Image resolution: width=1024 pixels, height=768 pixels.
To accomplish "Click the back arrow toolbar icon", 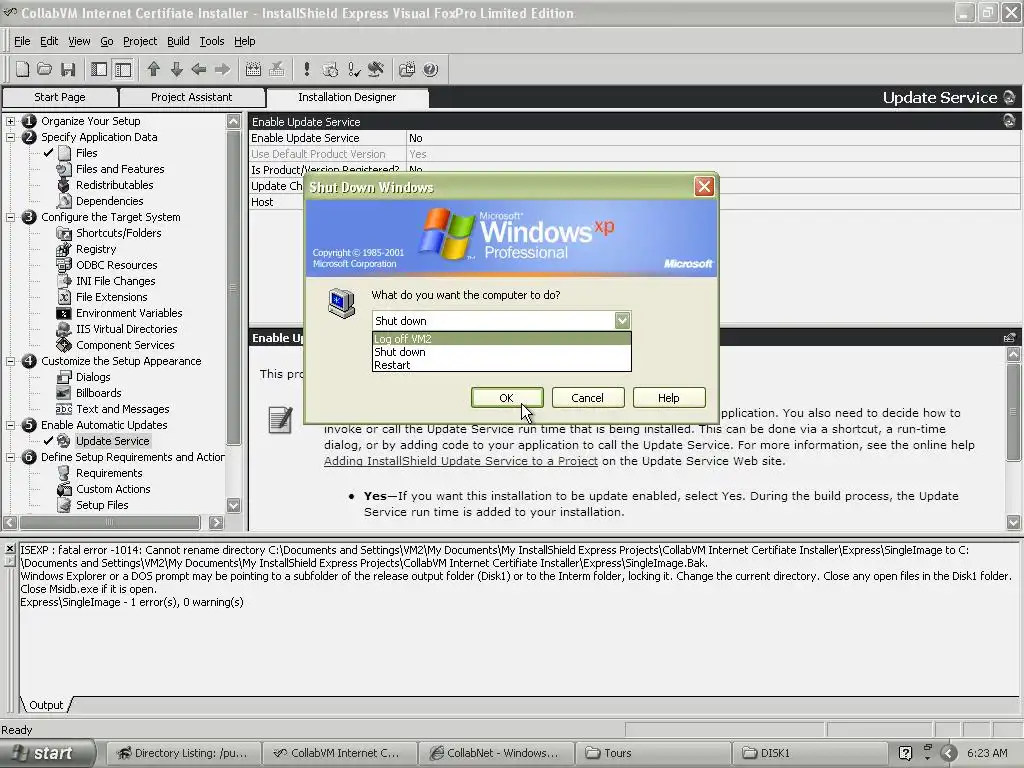I will 199,69.
